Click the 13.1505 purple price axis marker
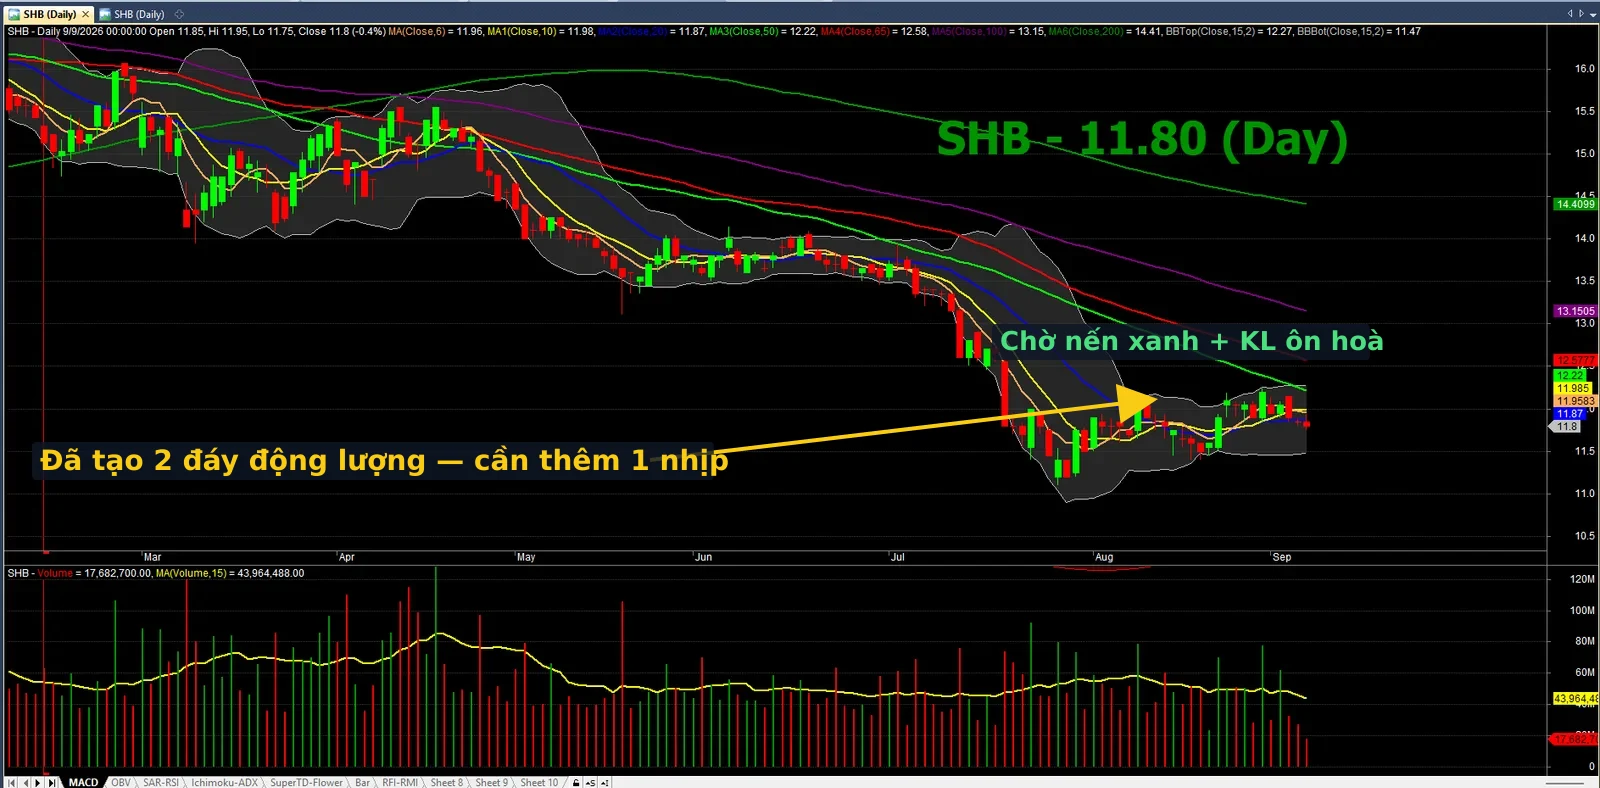The image size is (1600, 788). pyautogui.click(x=1575, y=311)
